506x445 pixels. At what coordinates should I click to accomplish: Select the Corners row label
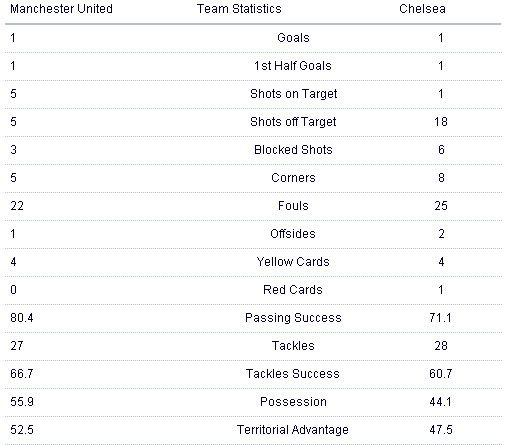coord(293,178)
